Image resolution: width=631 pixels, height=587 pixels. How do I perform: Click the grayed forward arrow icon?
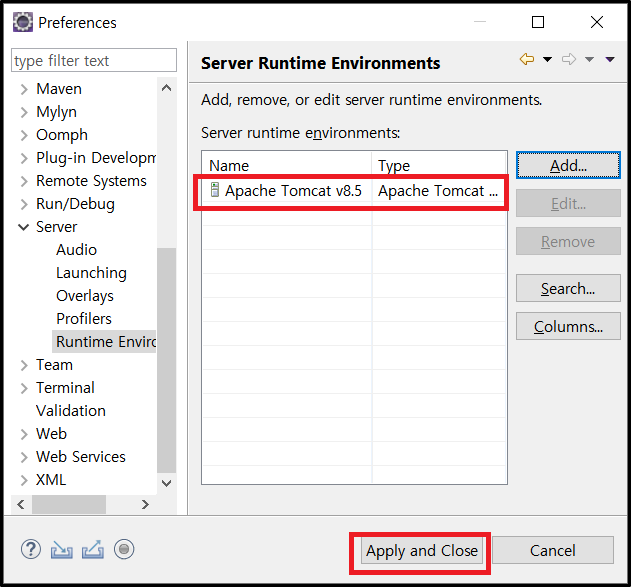point(569,59)
